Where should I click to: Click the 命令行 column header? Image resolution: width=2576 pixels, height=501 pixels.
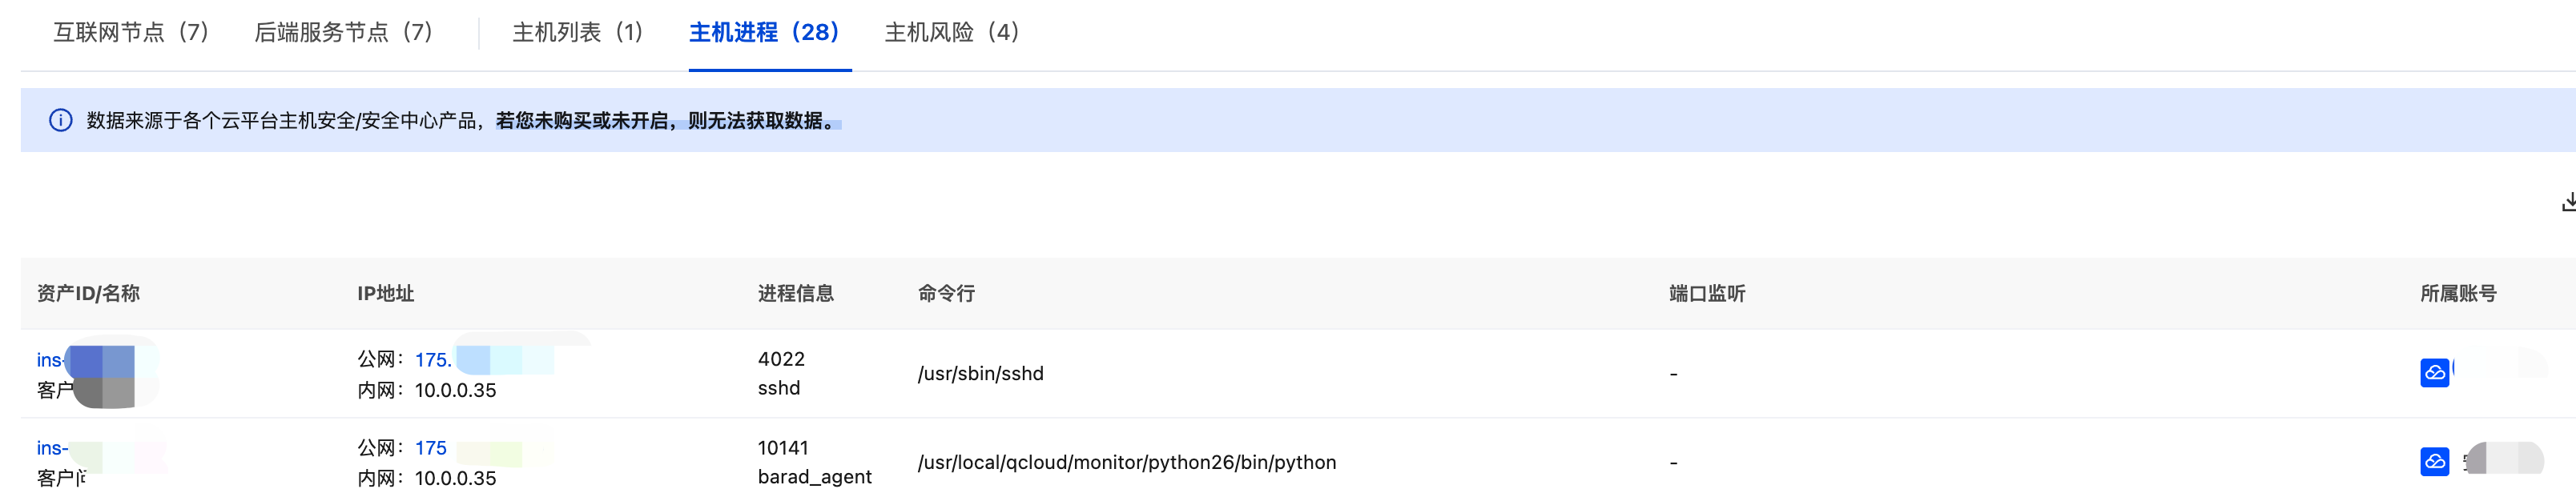[x=946, y=293]
